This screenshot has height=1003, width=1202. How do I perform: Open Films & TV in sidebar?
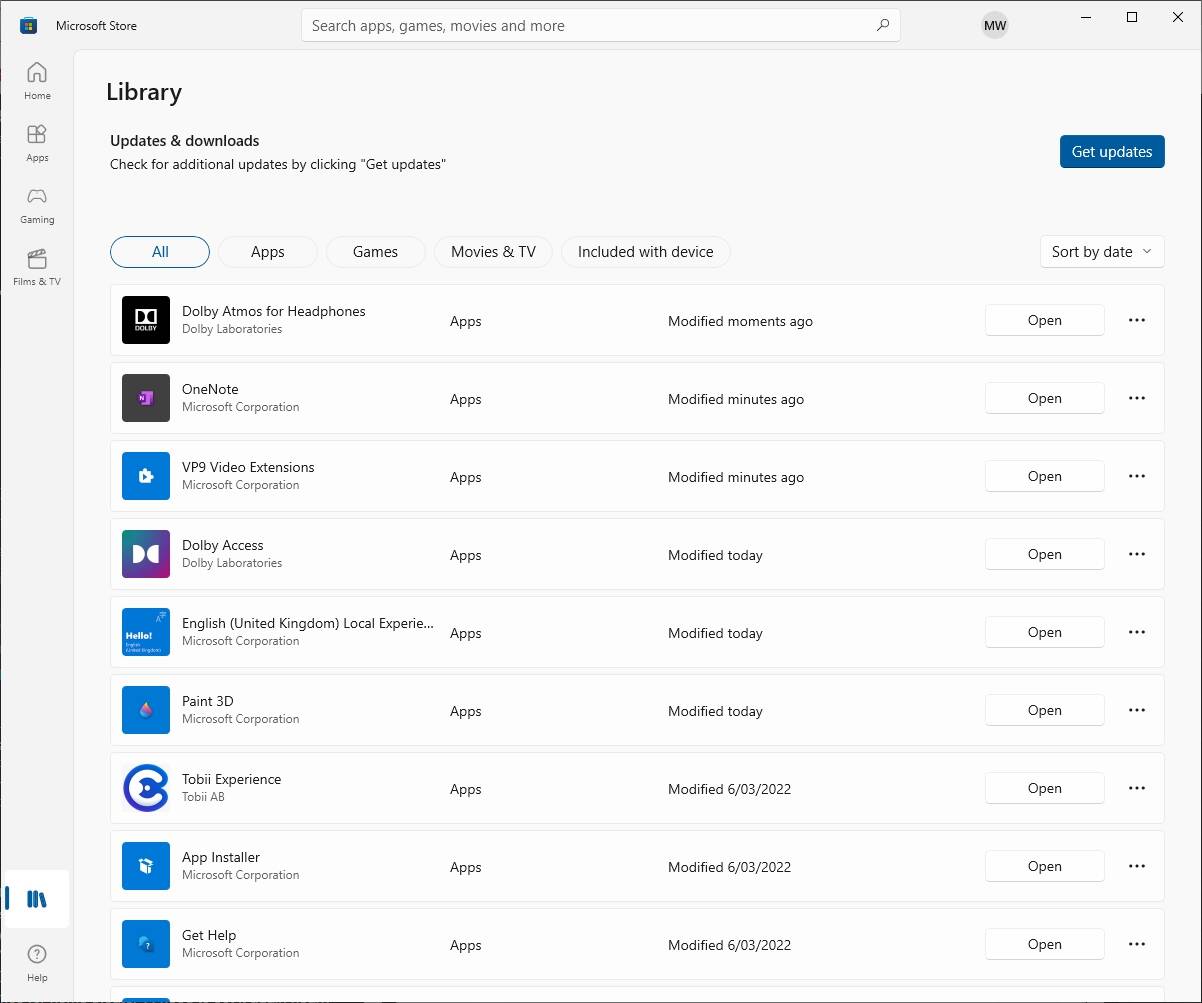(x=37, y=267)
